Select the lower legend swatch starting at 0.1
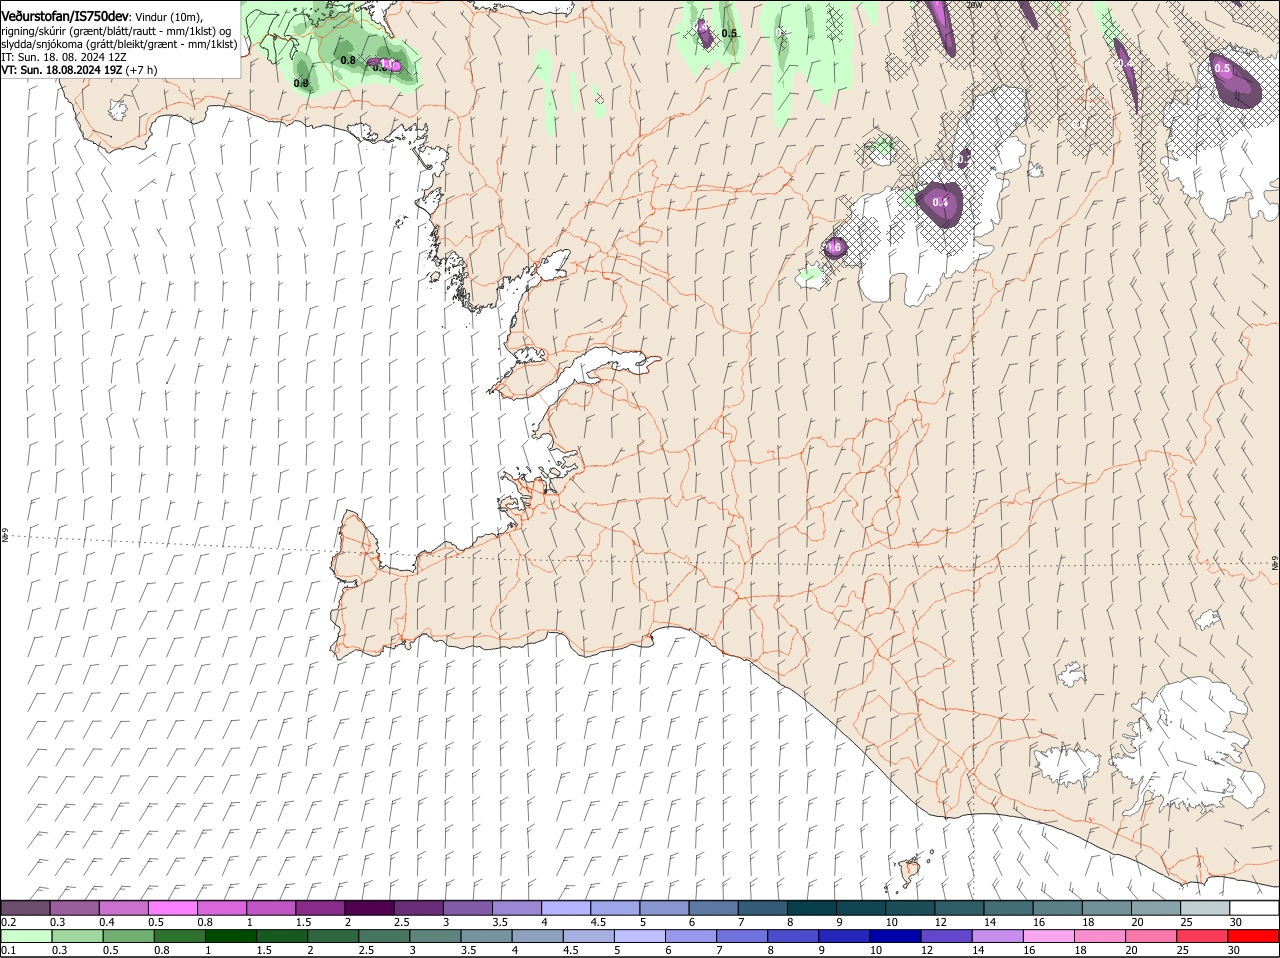Image resolution: width=1280 pixels, height=958 pixels. click(x=26, y=937)
